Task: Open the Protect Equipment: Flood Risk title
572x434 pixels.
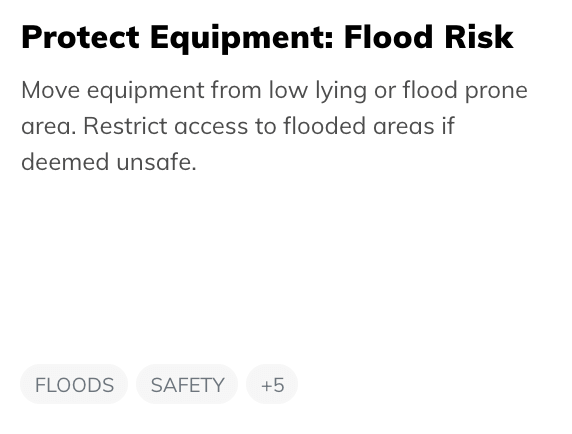Action: 267,38
